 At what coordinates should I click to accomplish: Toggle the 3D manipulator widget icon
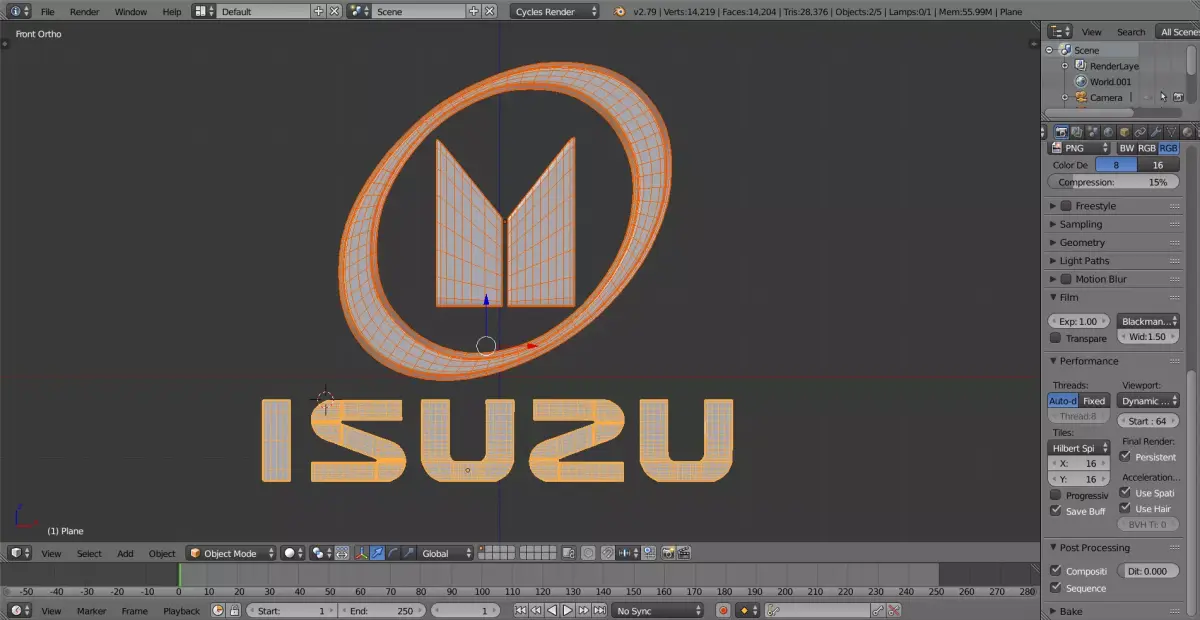[362, 553]
